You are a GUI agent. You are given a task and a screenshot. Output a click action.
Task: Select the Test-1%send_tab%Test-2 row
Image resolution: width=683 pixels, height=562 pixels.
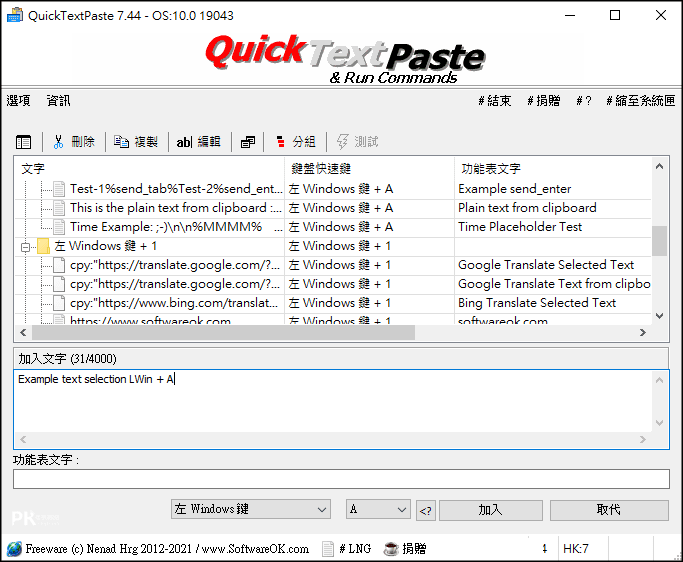(x=333, y=189)
